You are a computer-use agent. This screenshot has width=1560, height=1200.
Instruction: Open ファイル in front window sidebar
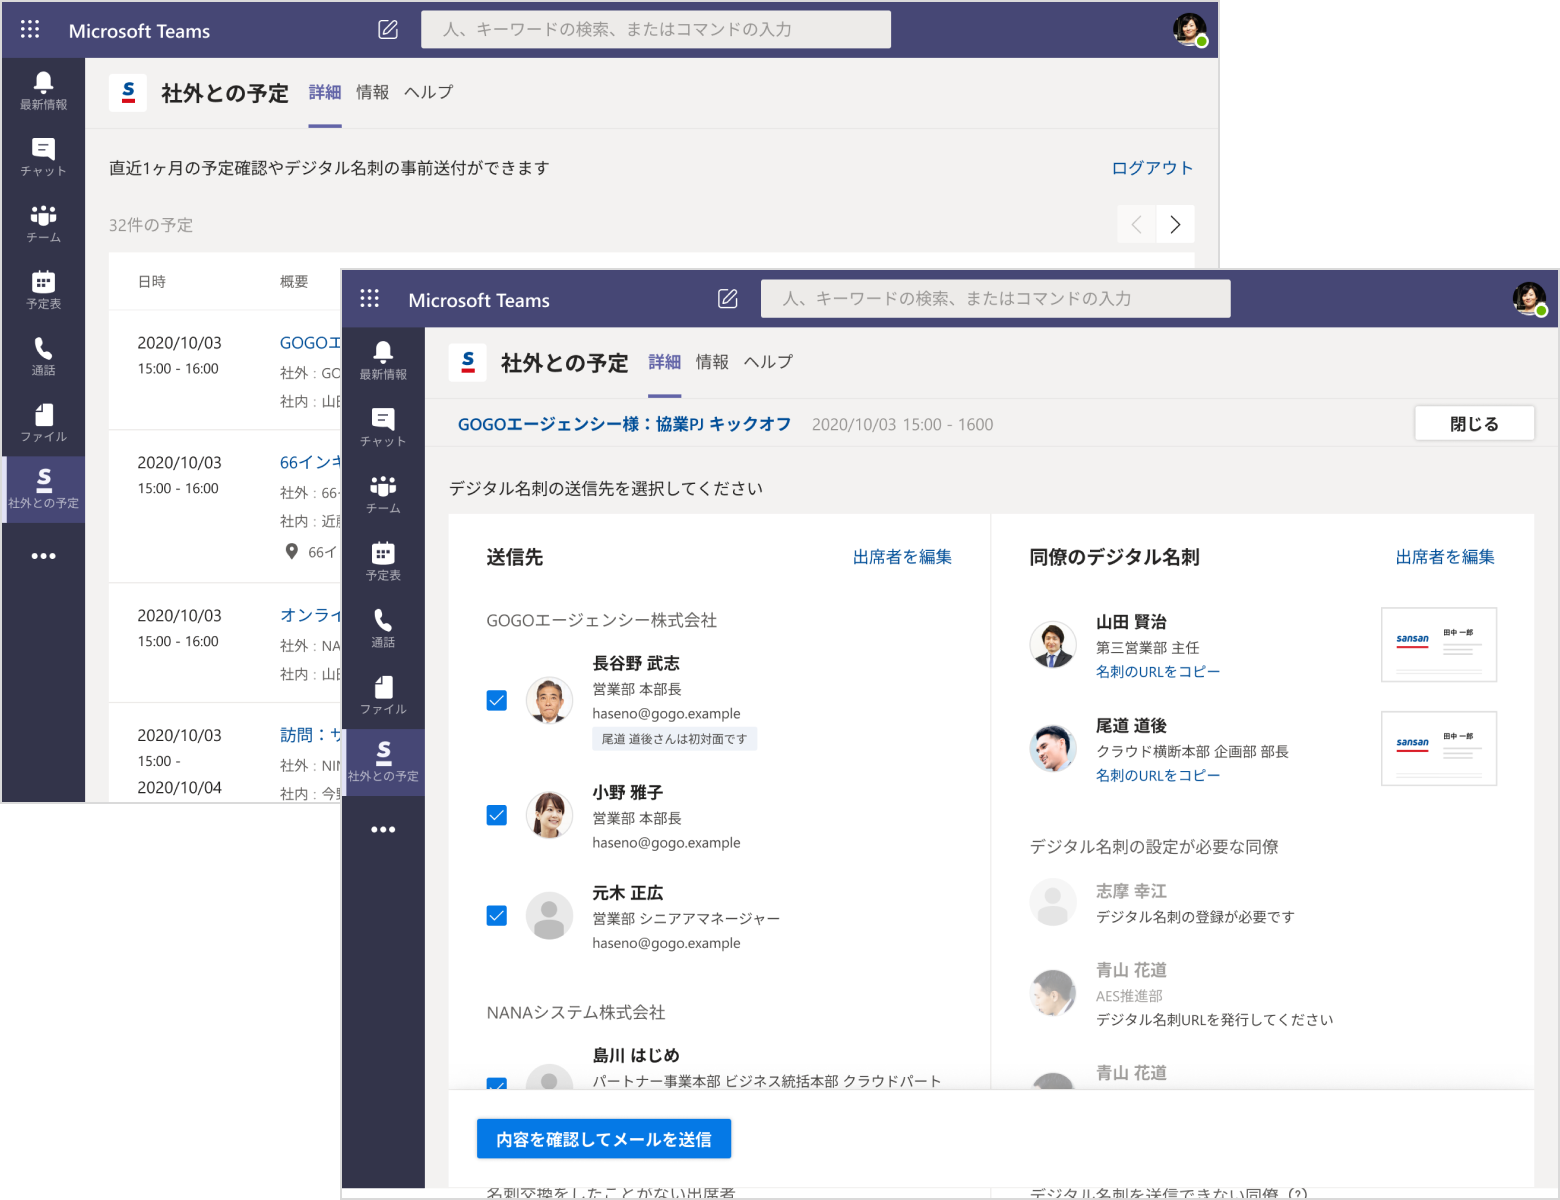pyautogui.click(x=383, y=696)
